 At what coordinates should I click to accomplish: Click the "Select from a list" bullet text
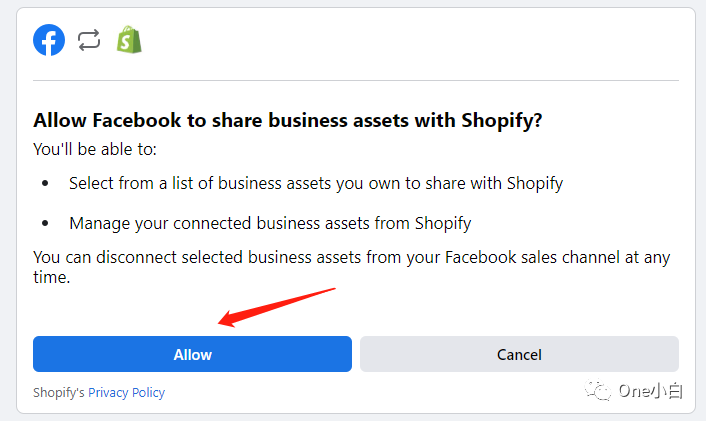tap(316, 184)
